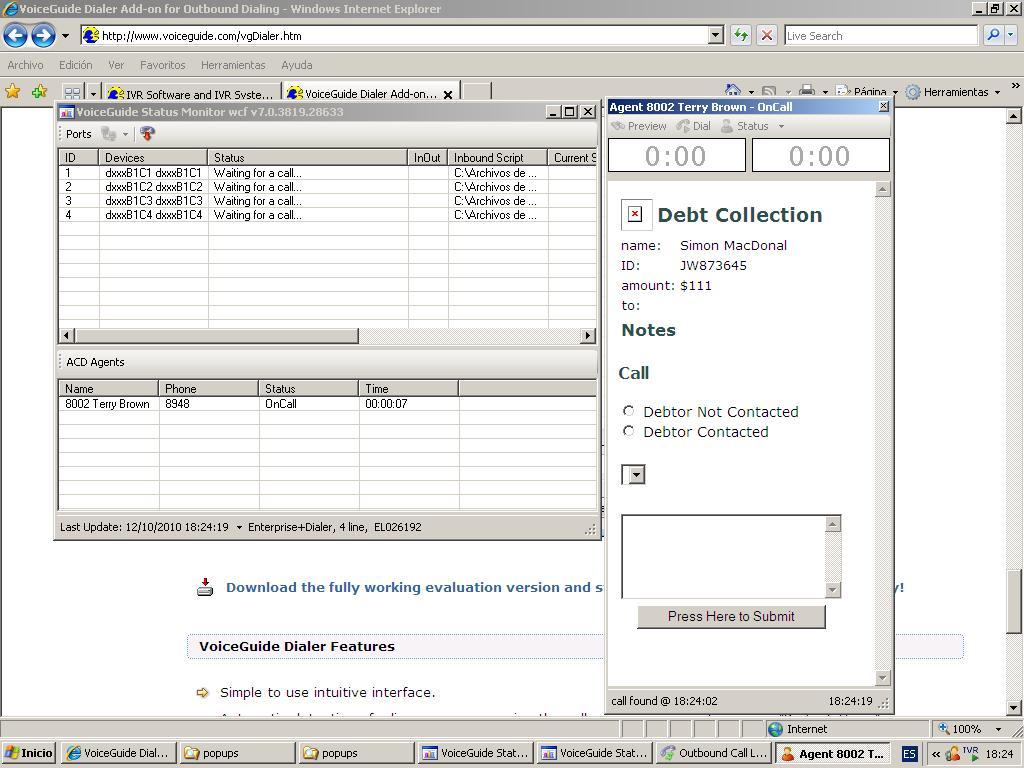Select port row dxxxB1C3 in the ports list
1024x768 pixels.
(x=327, y=201)
